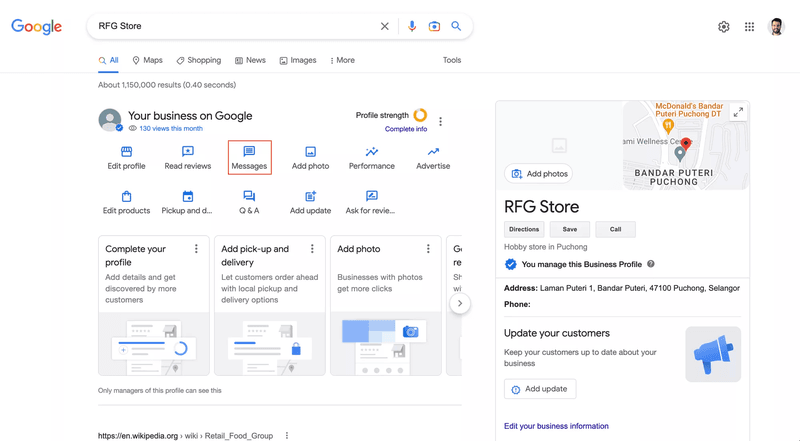Screen dimensions: 800x441
Task: Open the Add photo suggestion card
Action: pos(386,305)
